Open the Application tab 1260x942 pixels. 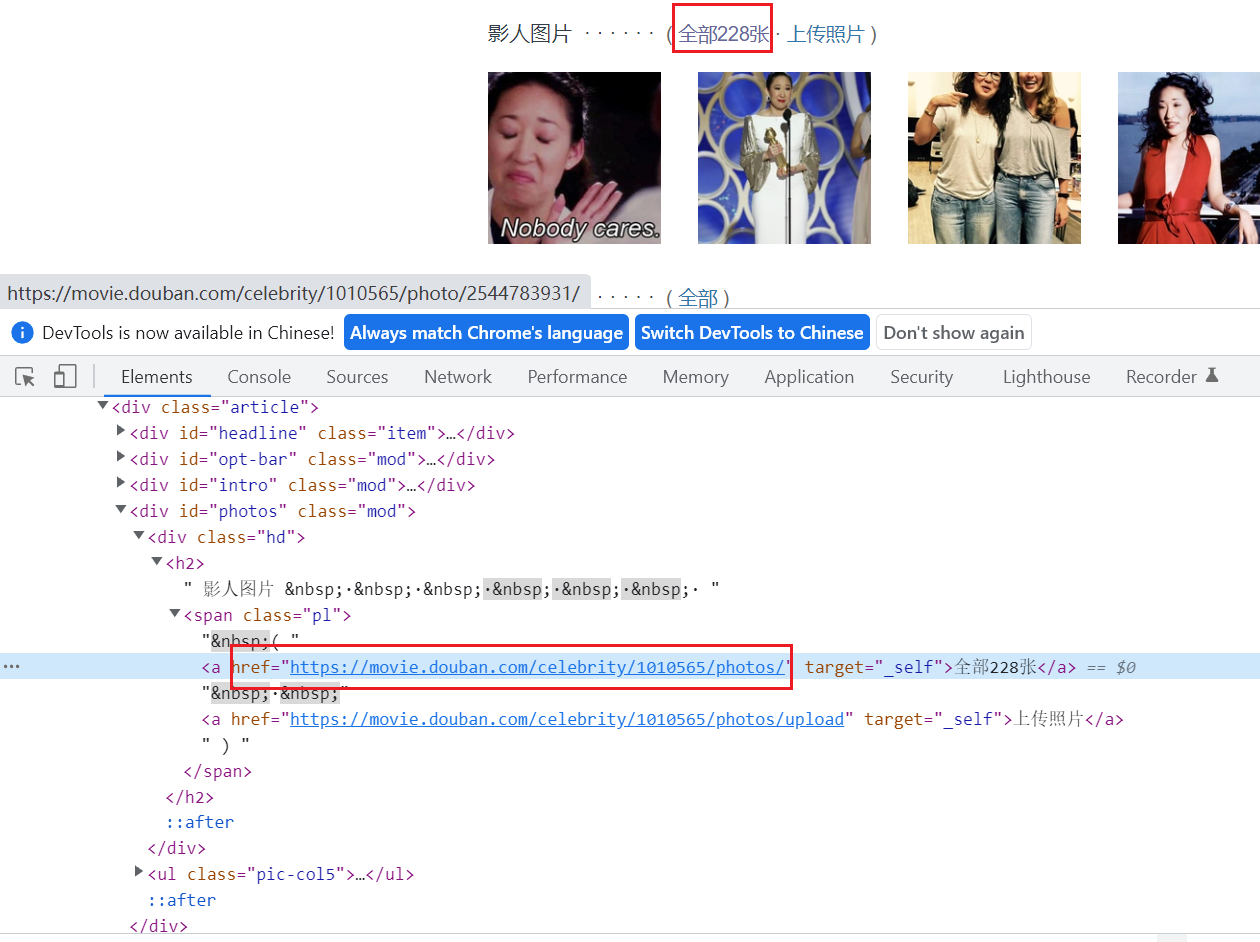809,377
